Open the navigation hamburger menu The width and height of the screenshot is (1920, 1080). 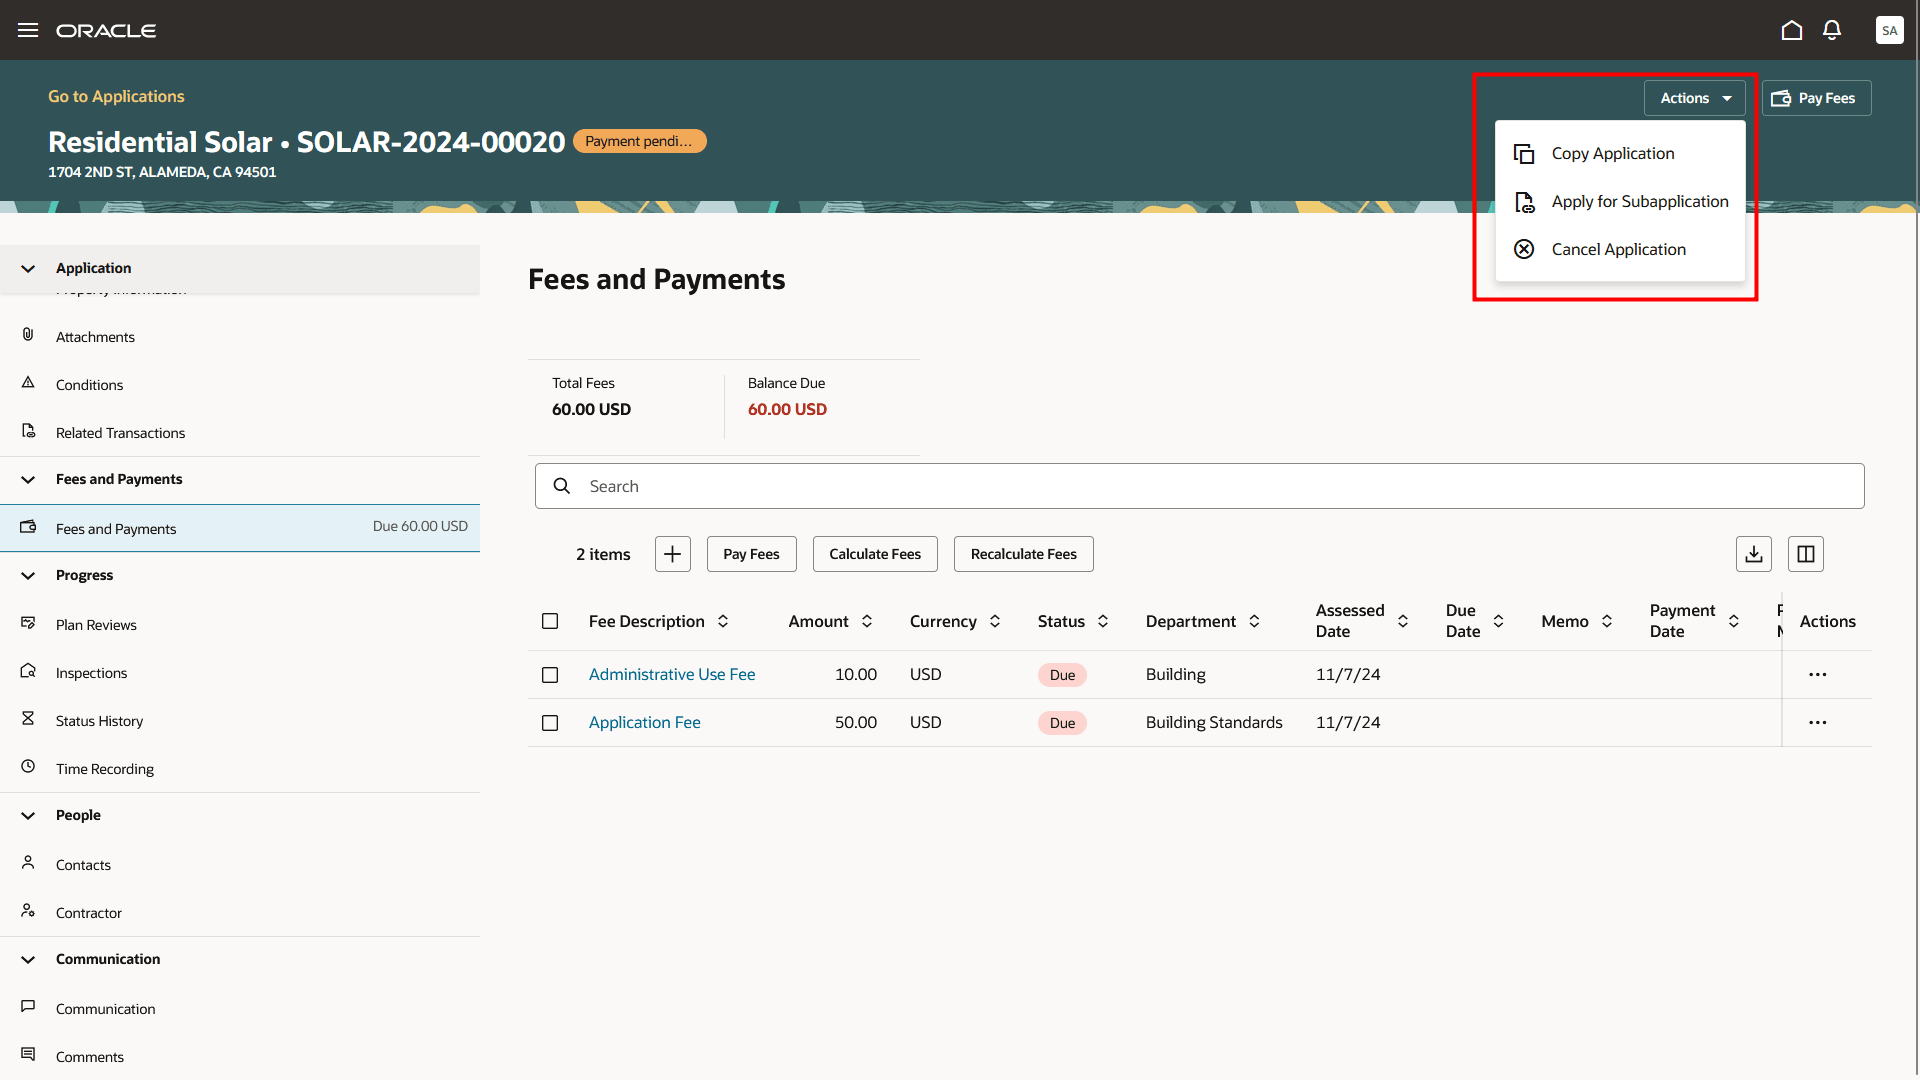pyautogui.click(x=27, y=30)
